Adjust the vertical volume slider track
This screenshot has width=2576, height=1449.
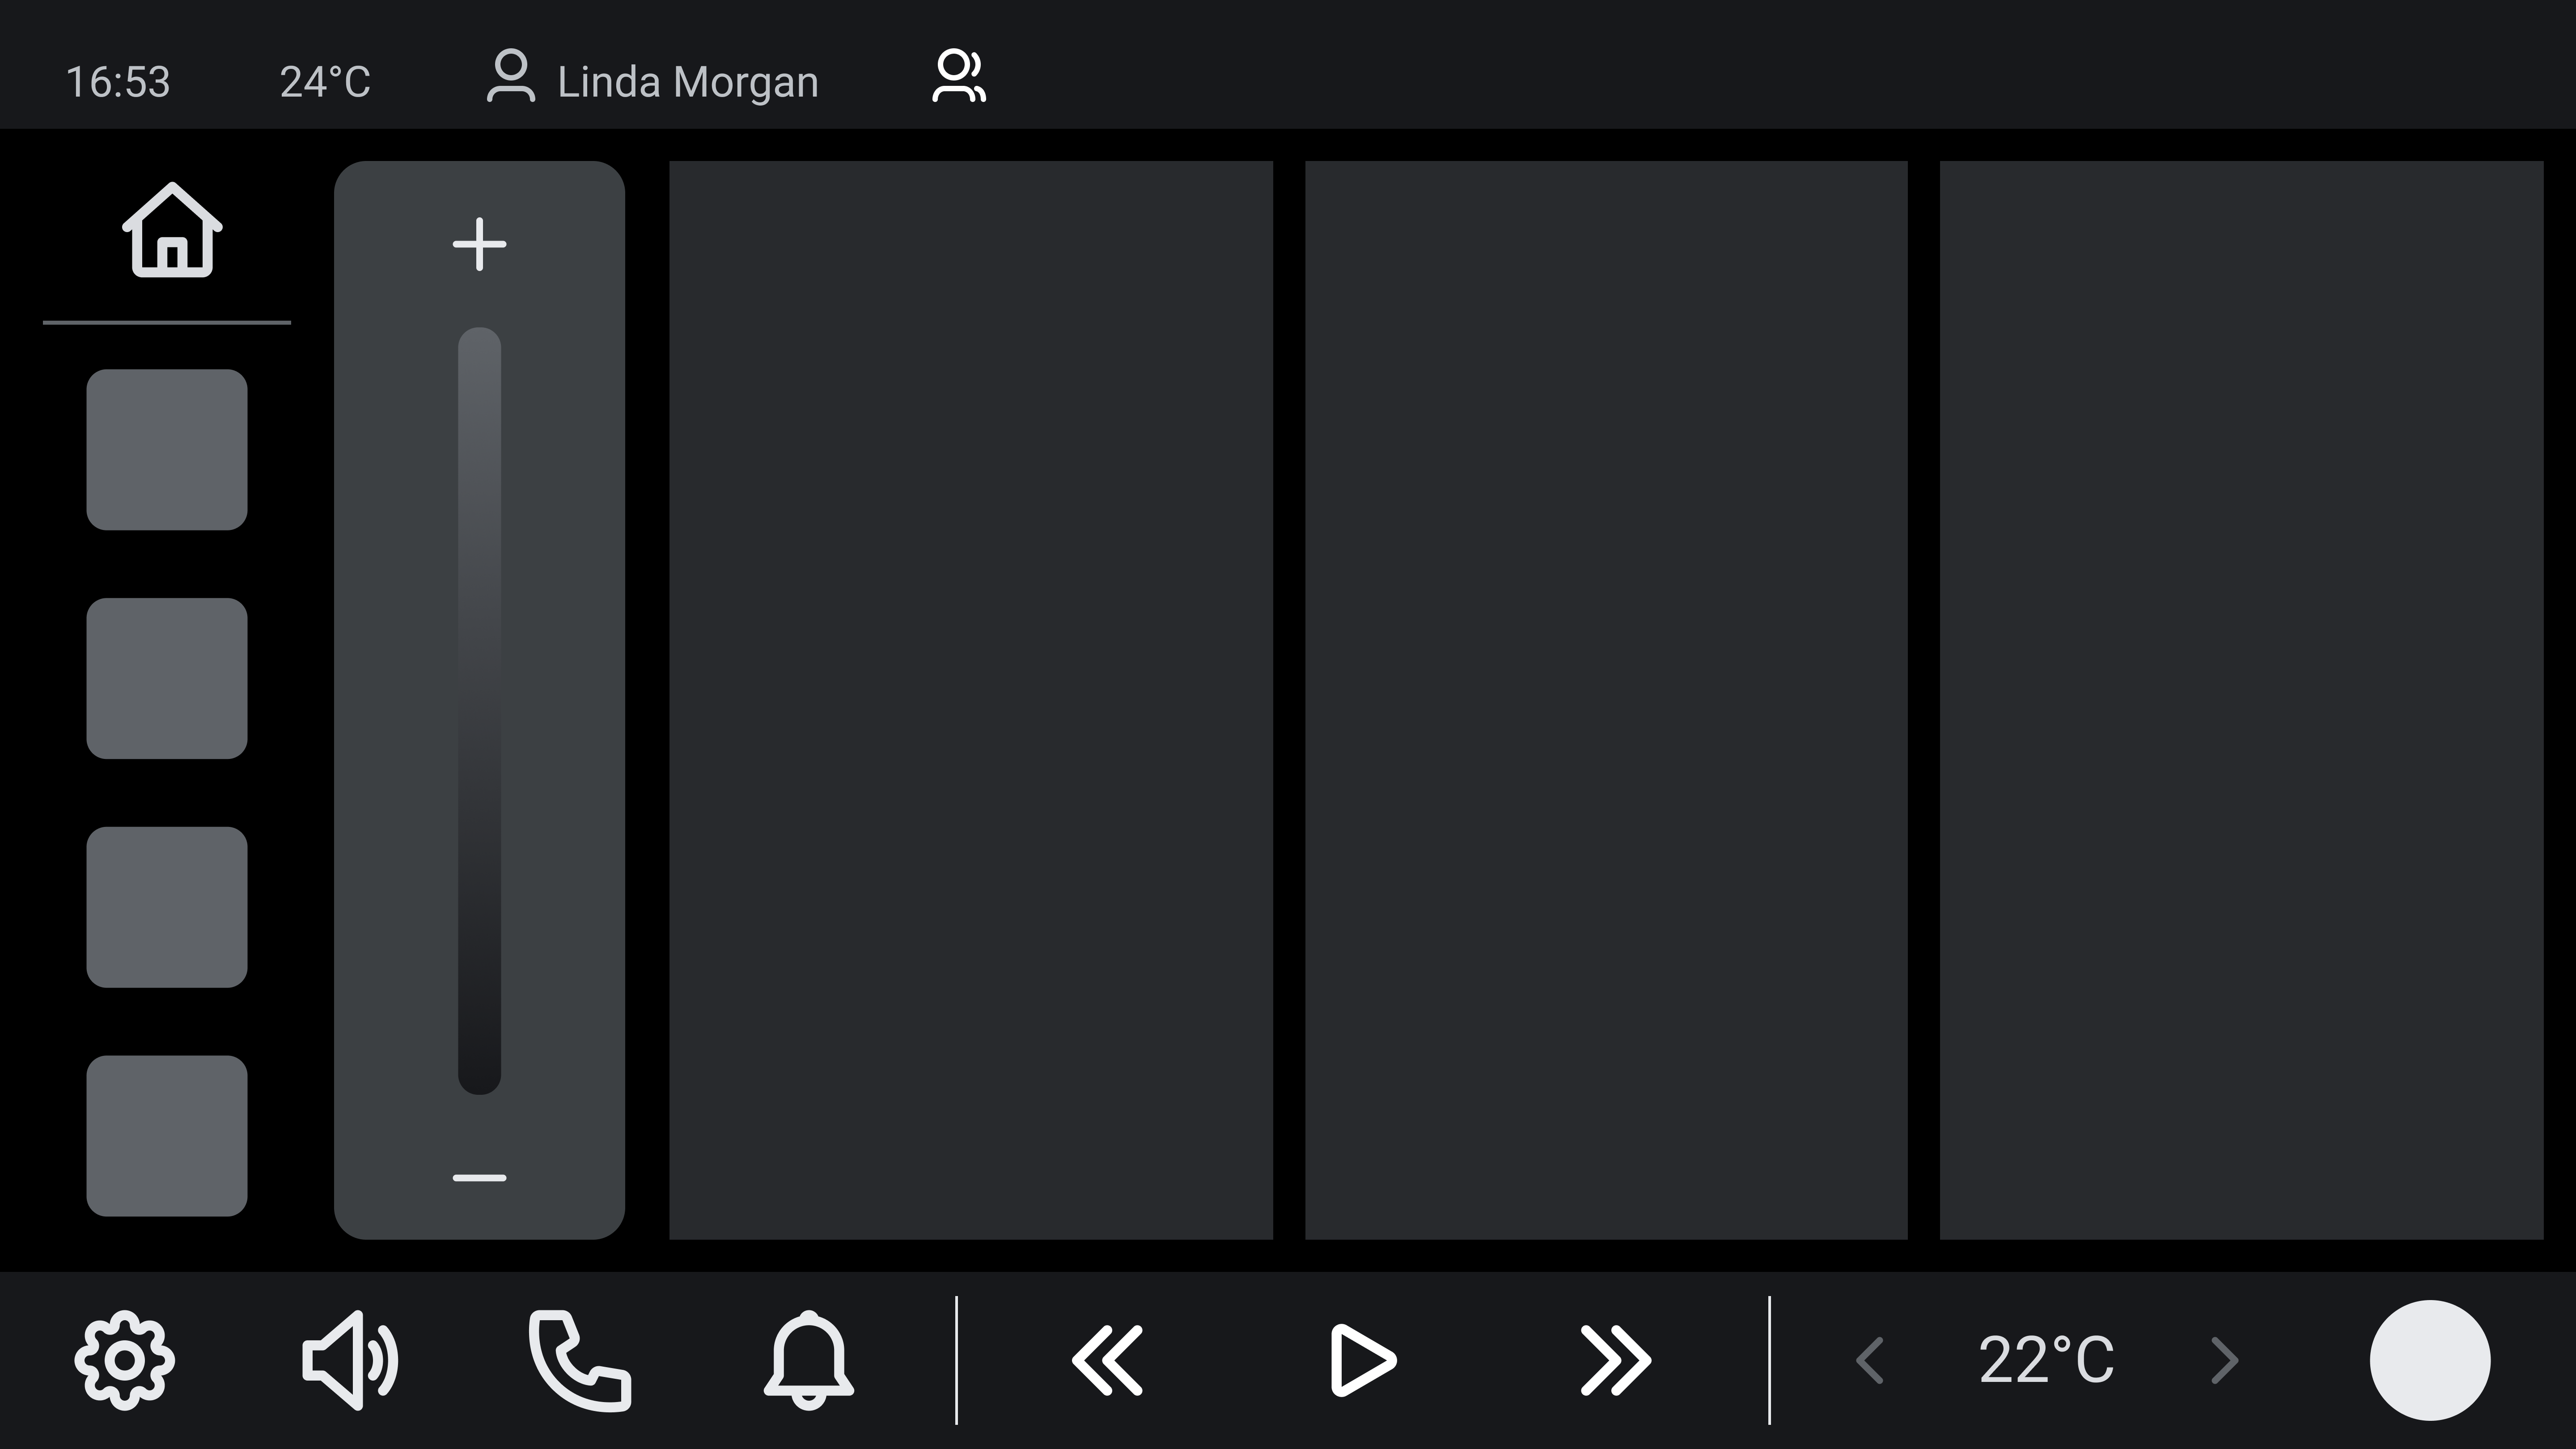[x=480, y=711]
